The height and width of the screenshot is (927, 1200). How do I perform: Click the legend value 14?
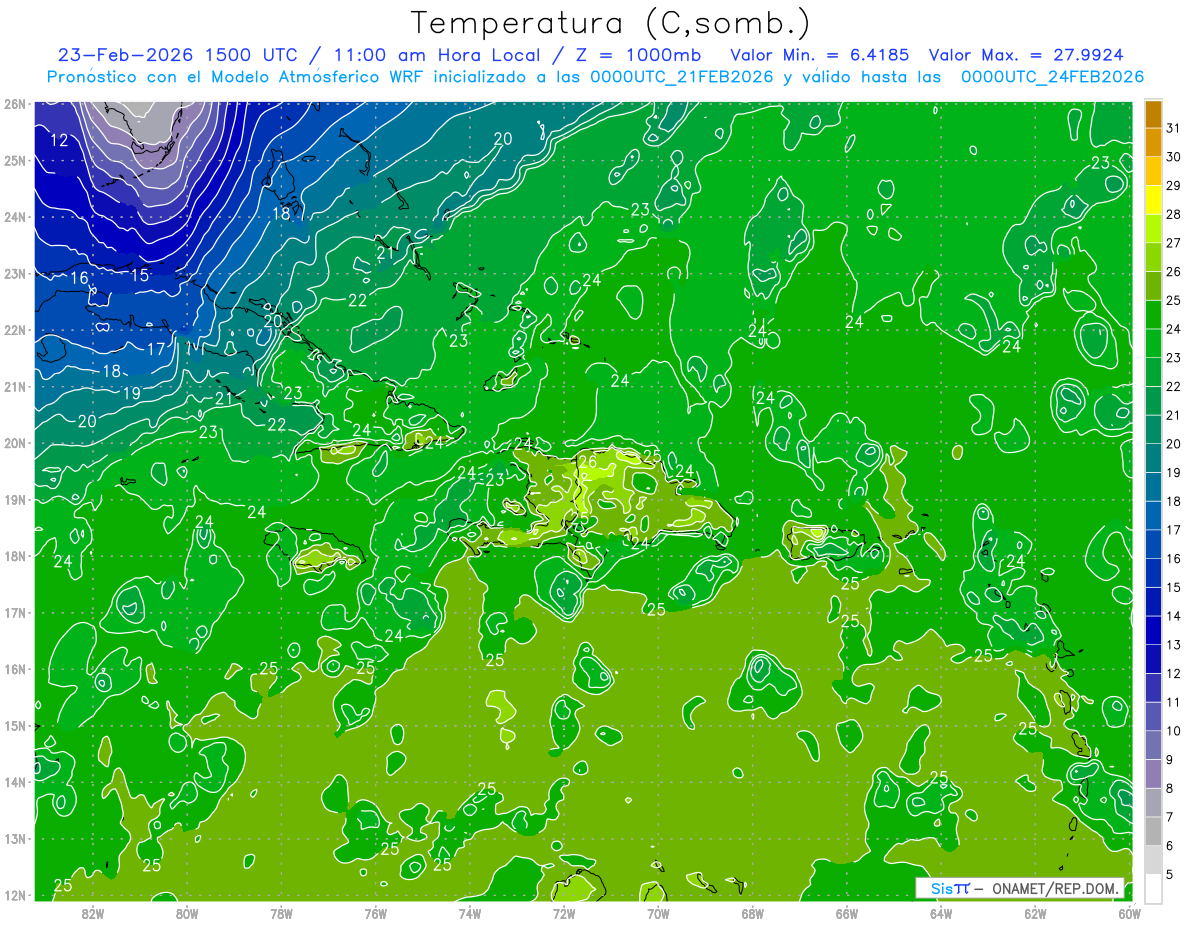tap(1173, 616)
